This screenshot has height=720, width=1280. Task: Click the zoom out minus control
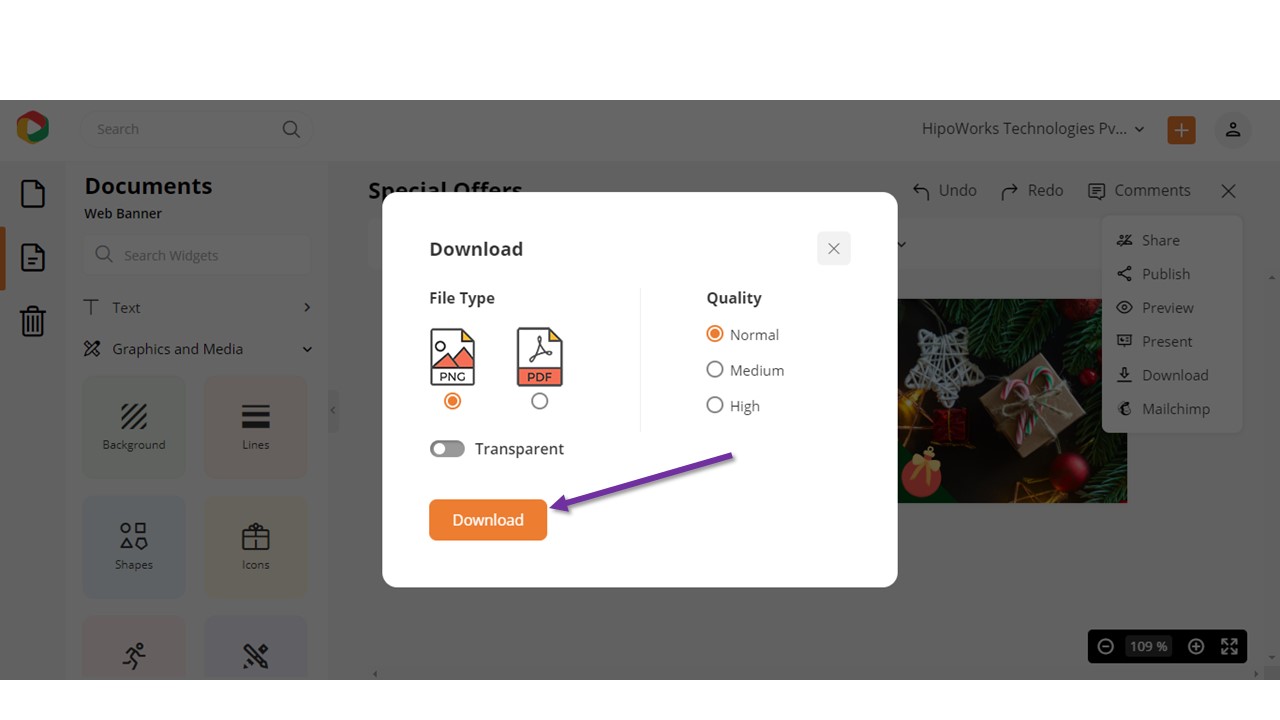(1105, 646)
